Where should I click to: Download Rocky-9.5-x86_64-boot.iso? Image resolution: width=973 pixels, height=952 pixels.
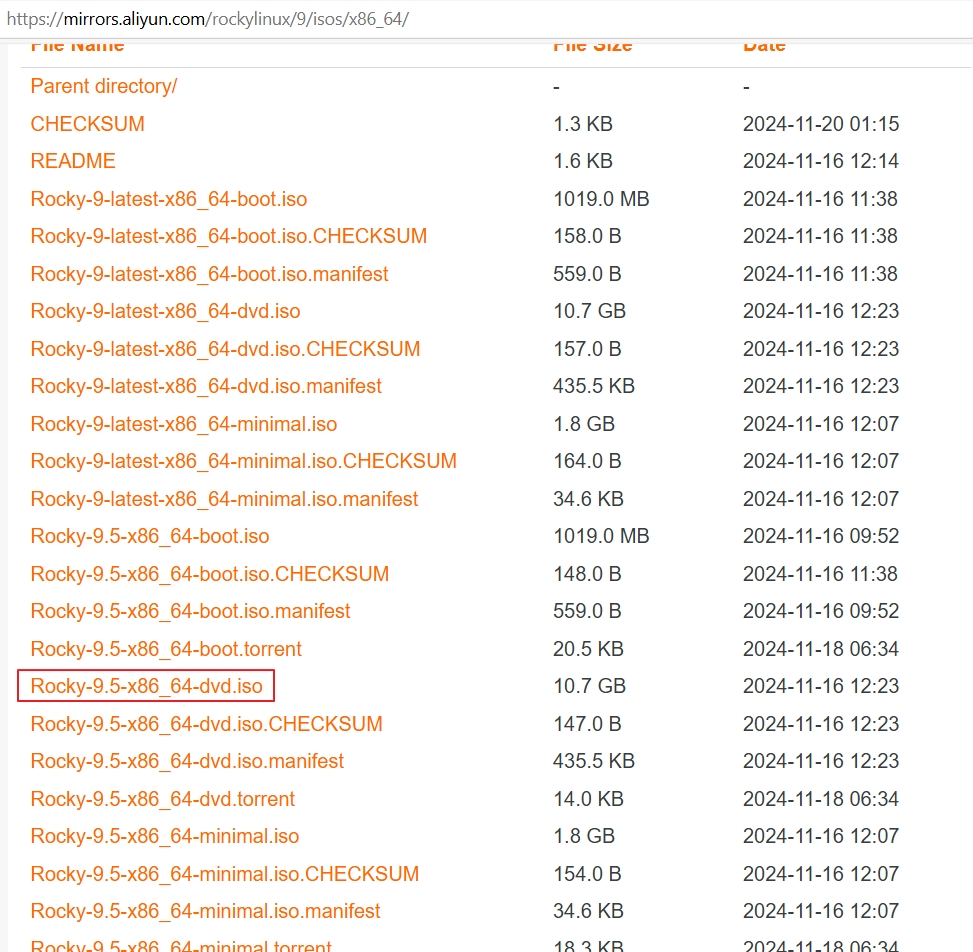tap(150, 537)
